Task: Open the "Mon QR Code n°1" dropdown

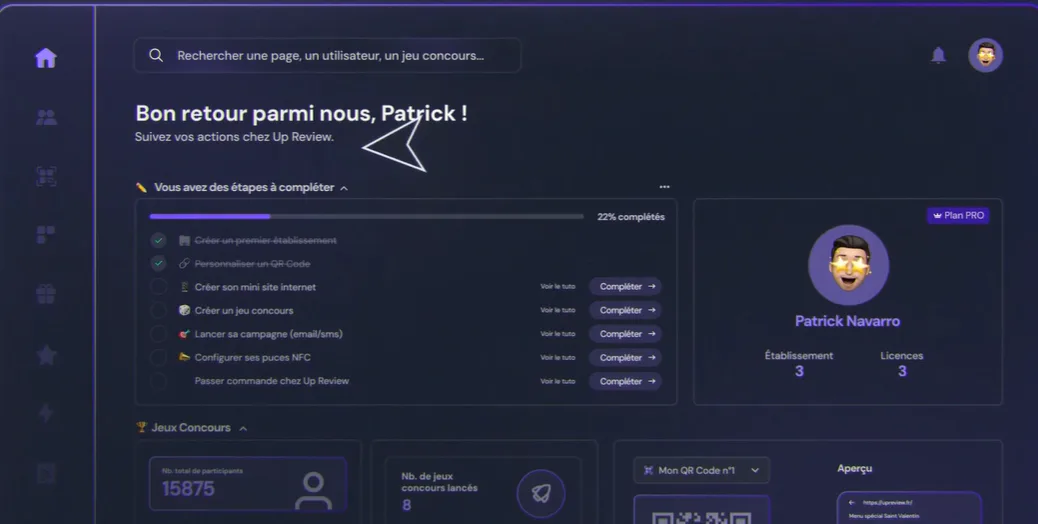Action: 702,470
